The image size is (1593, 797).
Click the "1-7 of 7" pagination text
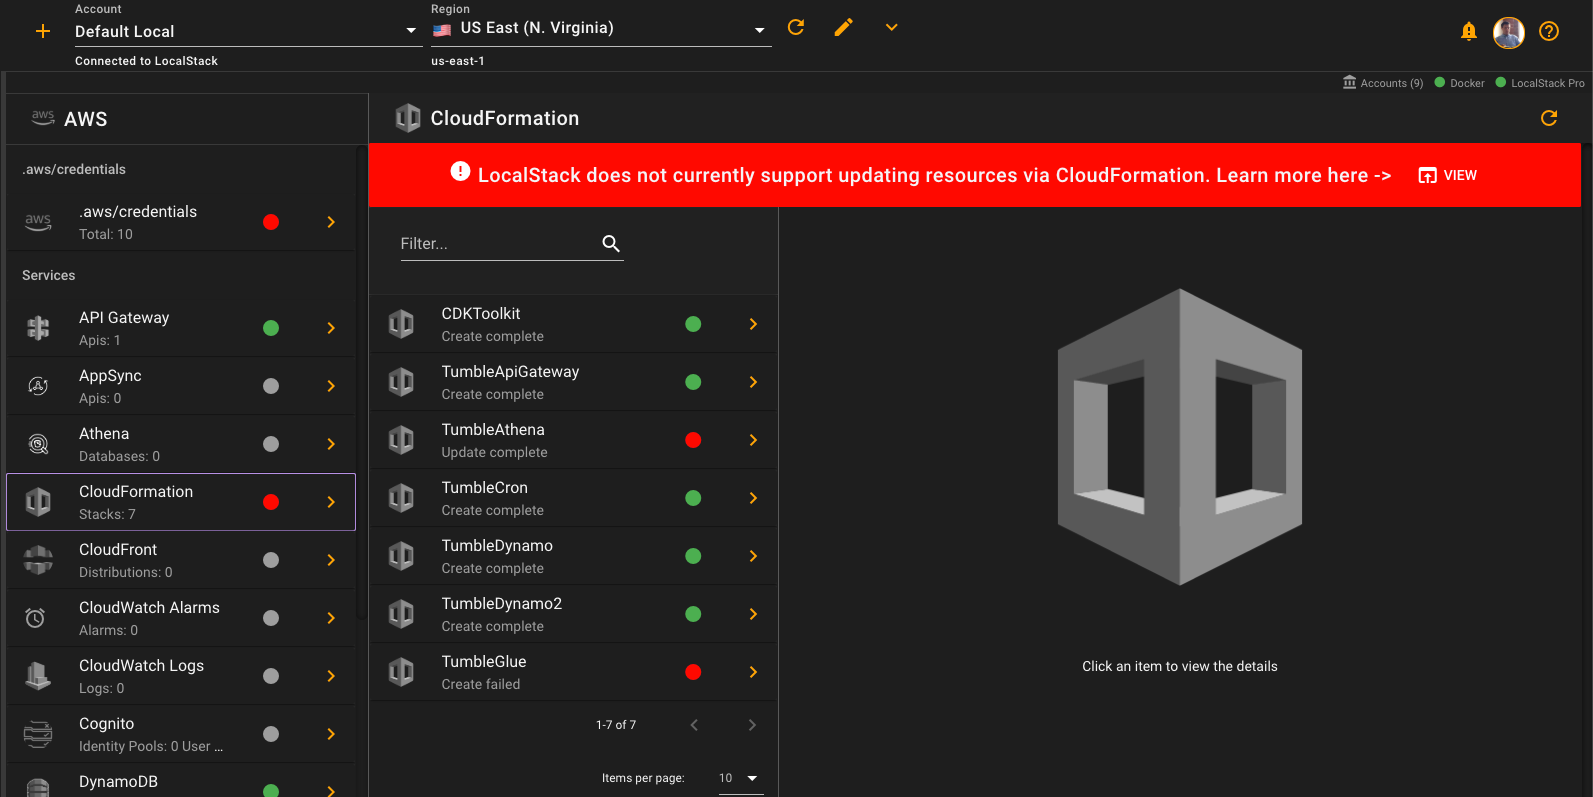coord(616,725)
